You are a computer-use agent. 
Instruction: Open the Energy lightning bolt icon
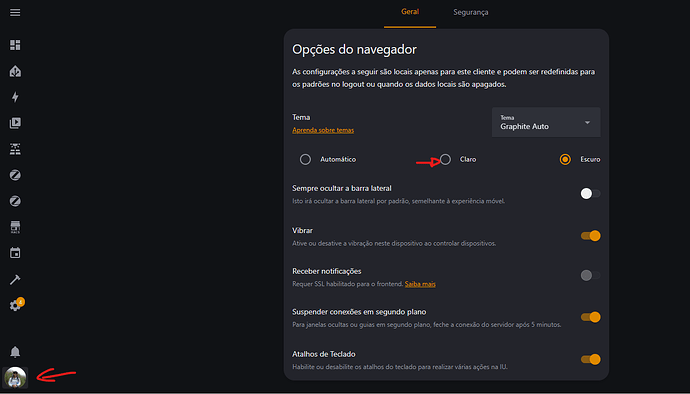click(15, 97)
